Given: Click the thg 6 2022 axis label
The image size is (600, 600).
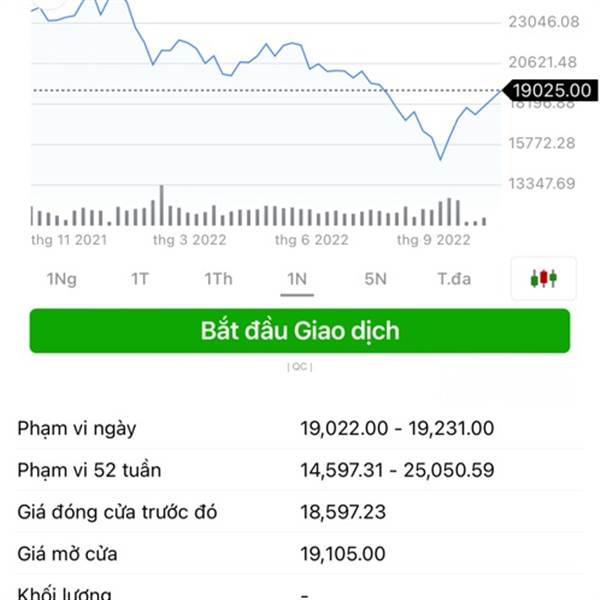Looking at the screenshot, I should click(x=311, y=240).
